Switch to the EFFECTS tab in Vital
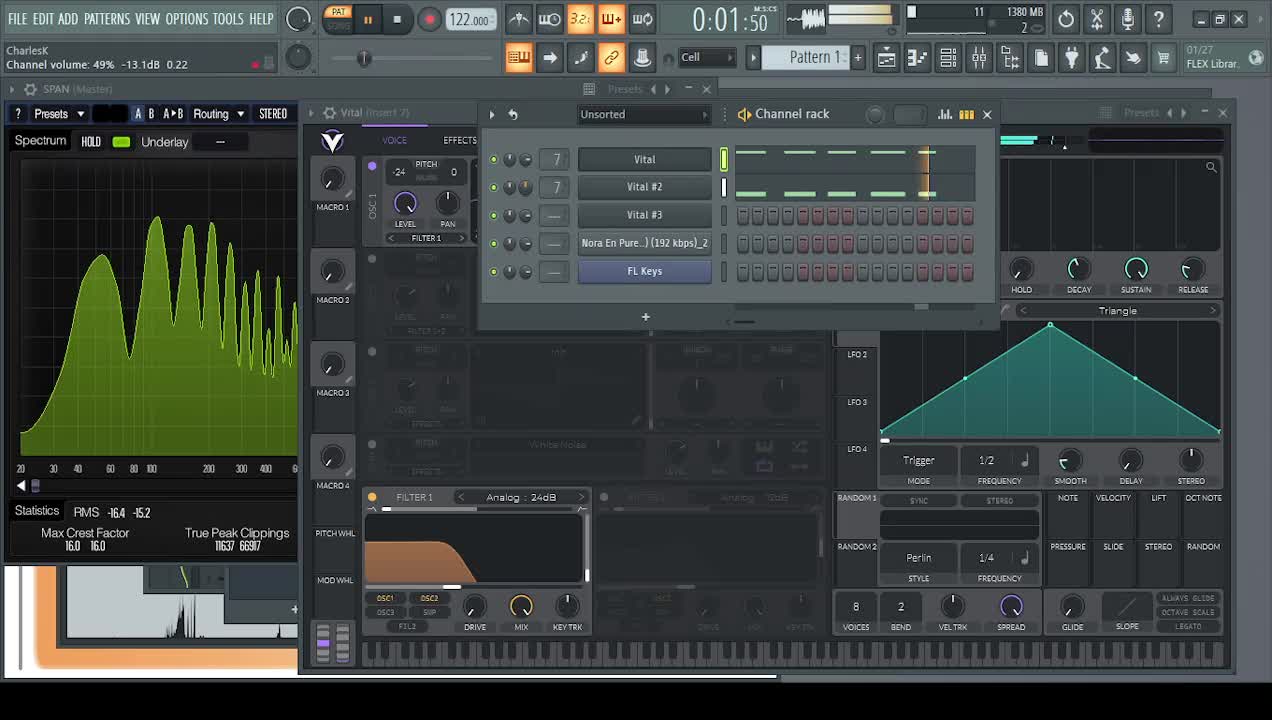Screen dimensions: 1272x720 (460, 140)
